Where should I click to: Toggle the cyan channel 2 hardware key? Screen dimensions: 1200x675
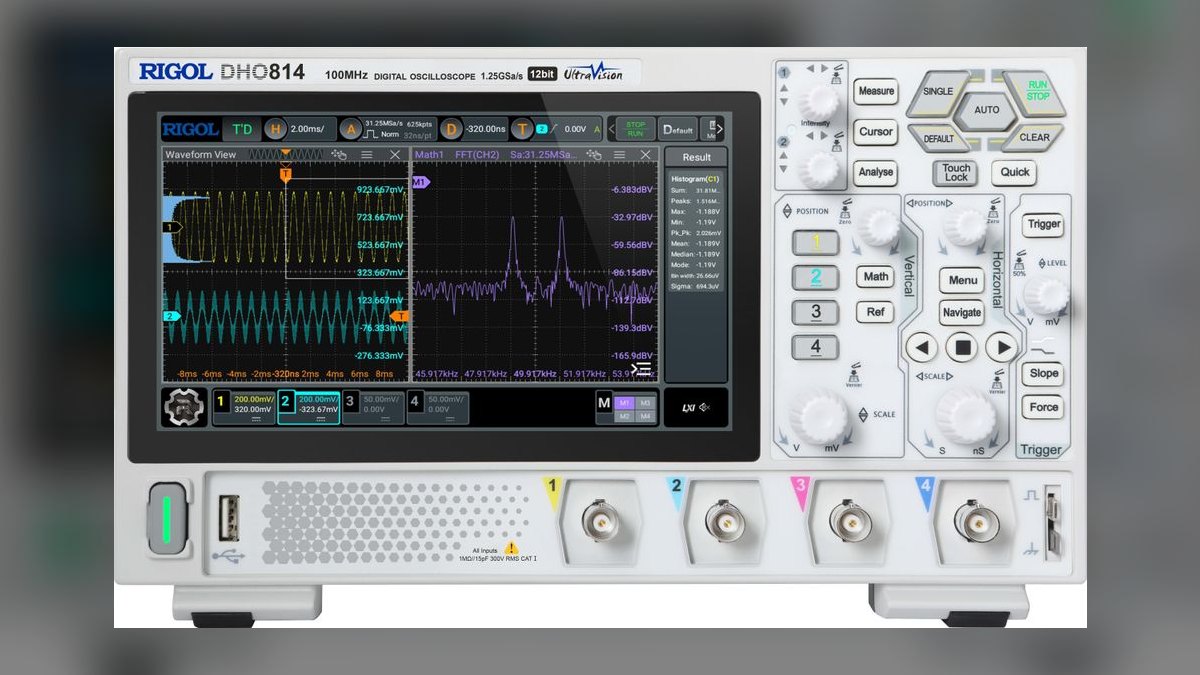[816, 277]
